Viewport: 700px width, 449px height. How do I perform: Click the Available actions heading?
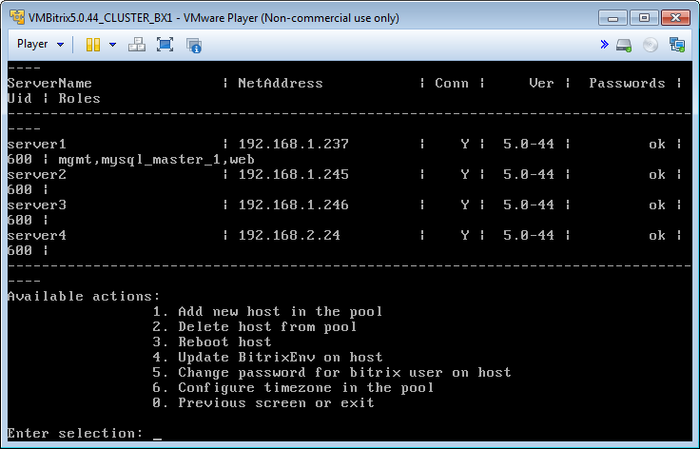83,296
